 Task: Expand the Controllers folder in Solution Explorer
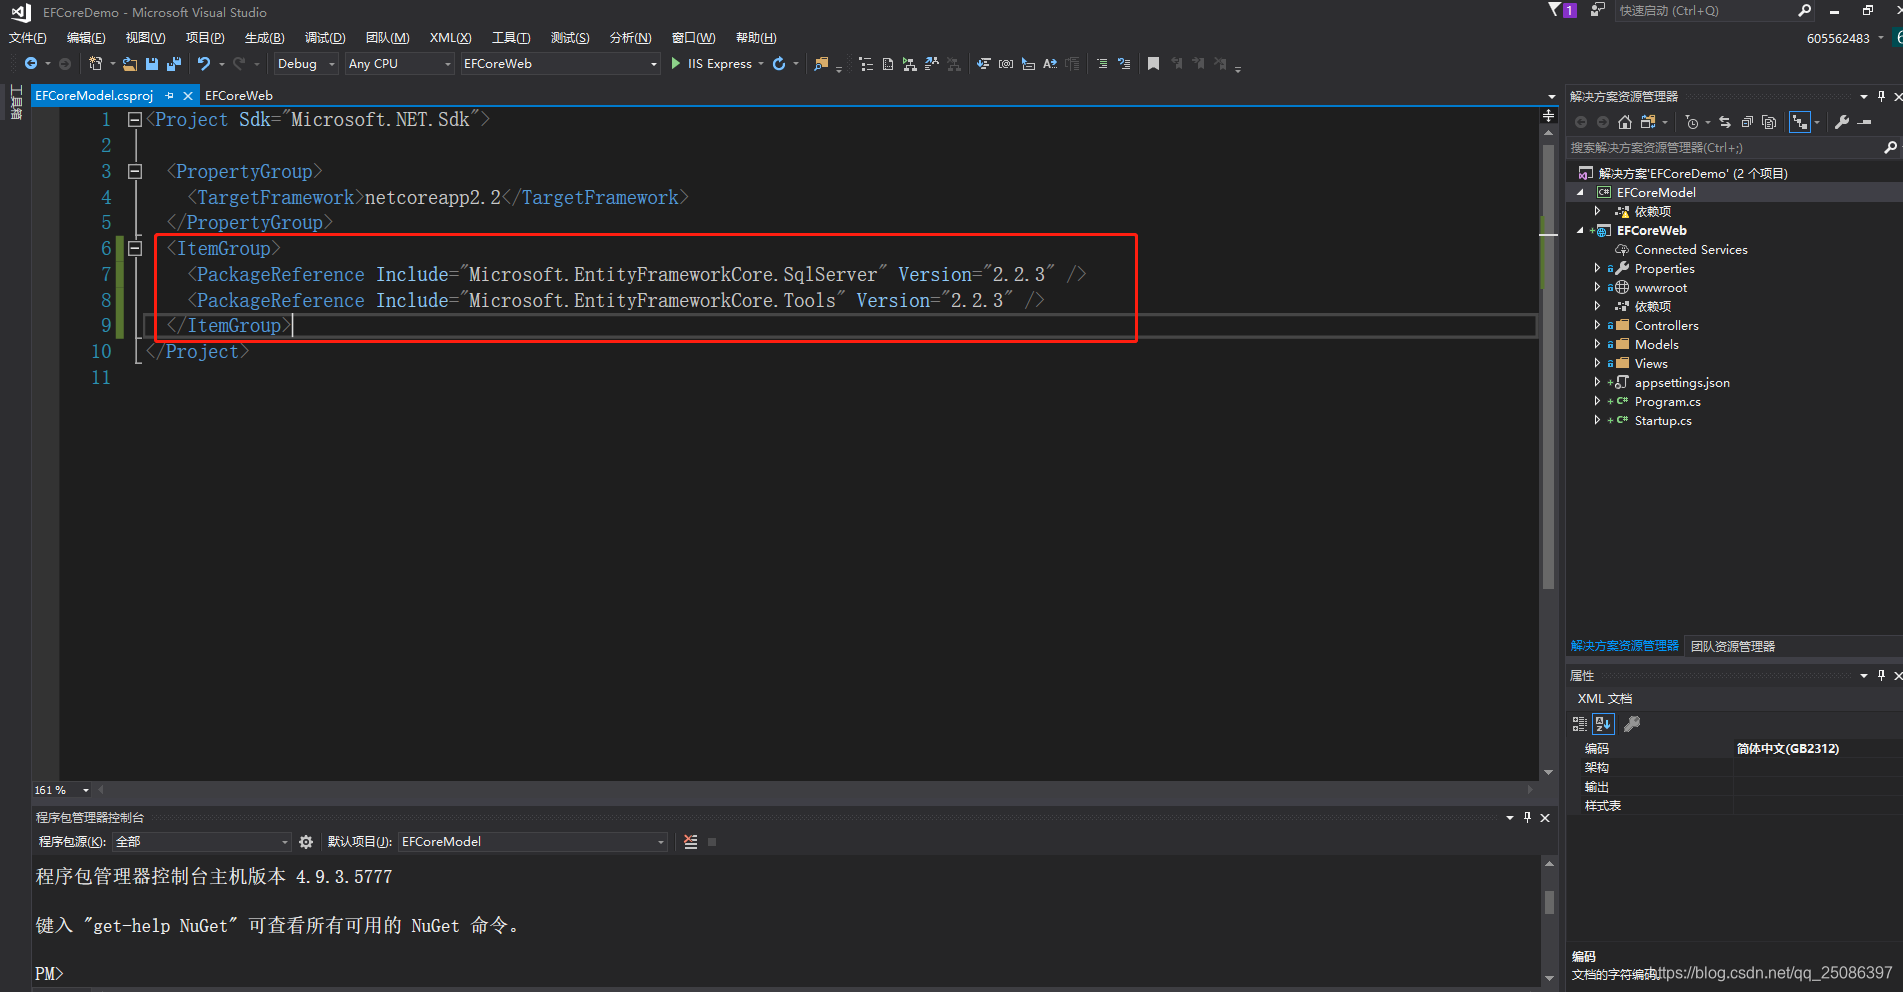point(1597,326)
